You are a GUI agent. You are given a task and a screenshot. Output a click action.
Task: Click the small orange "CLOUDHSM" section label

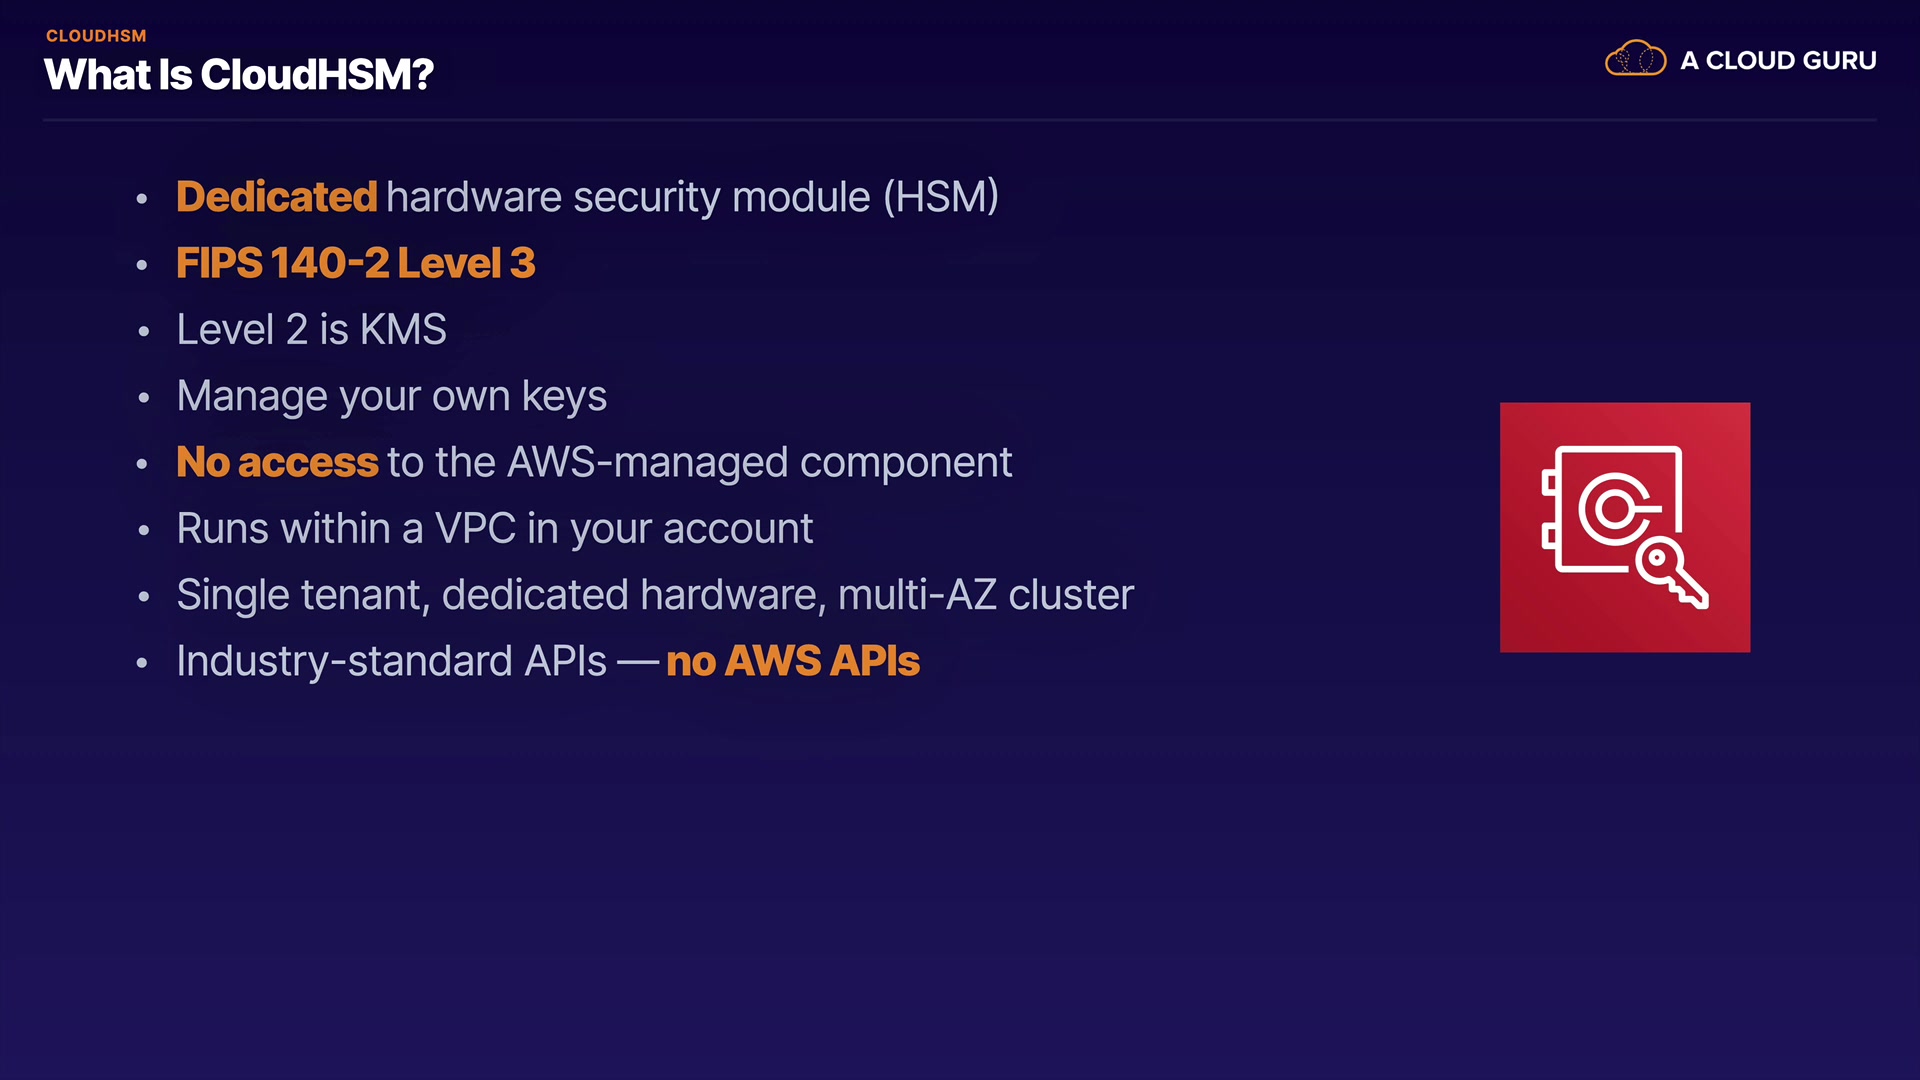96,36
